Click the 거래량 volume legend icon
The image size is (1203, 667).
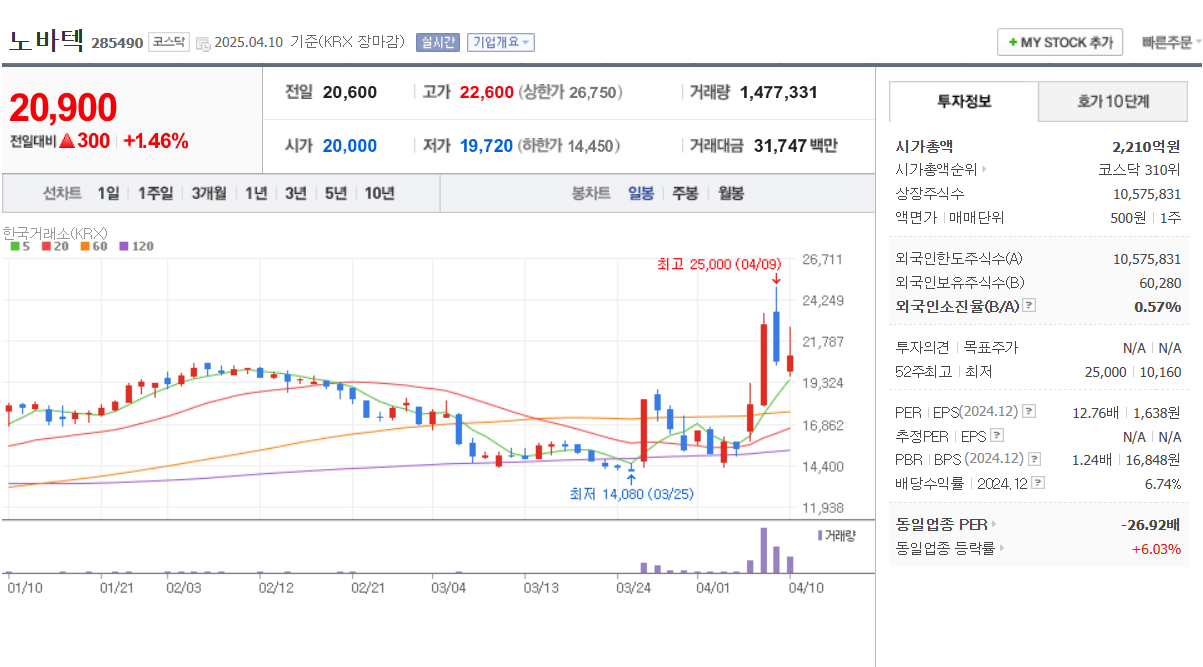tap(820, 535)
